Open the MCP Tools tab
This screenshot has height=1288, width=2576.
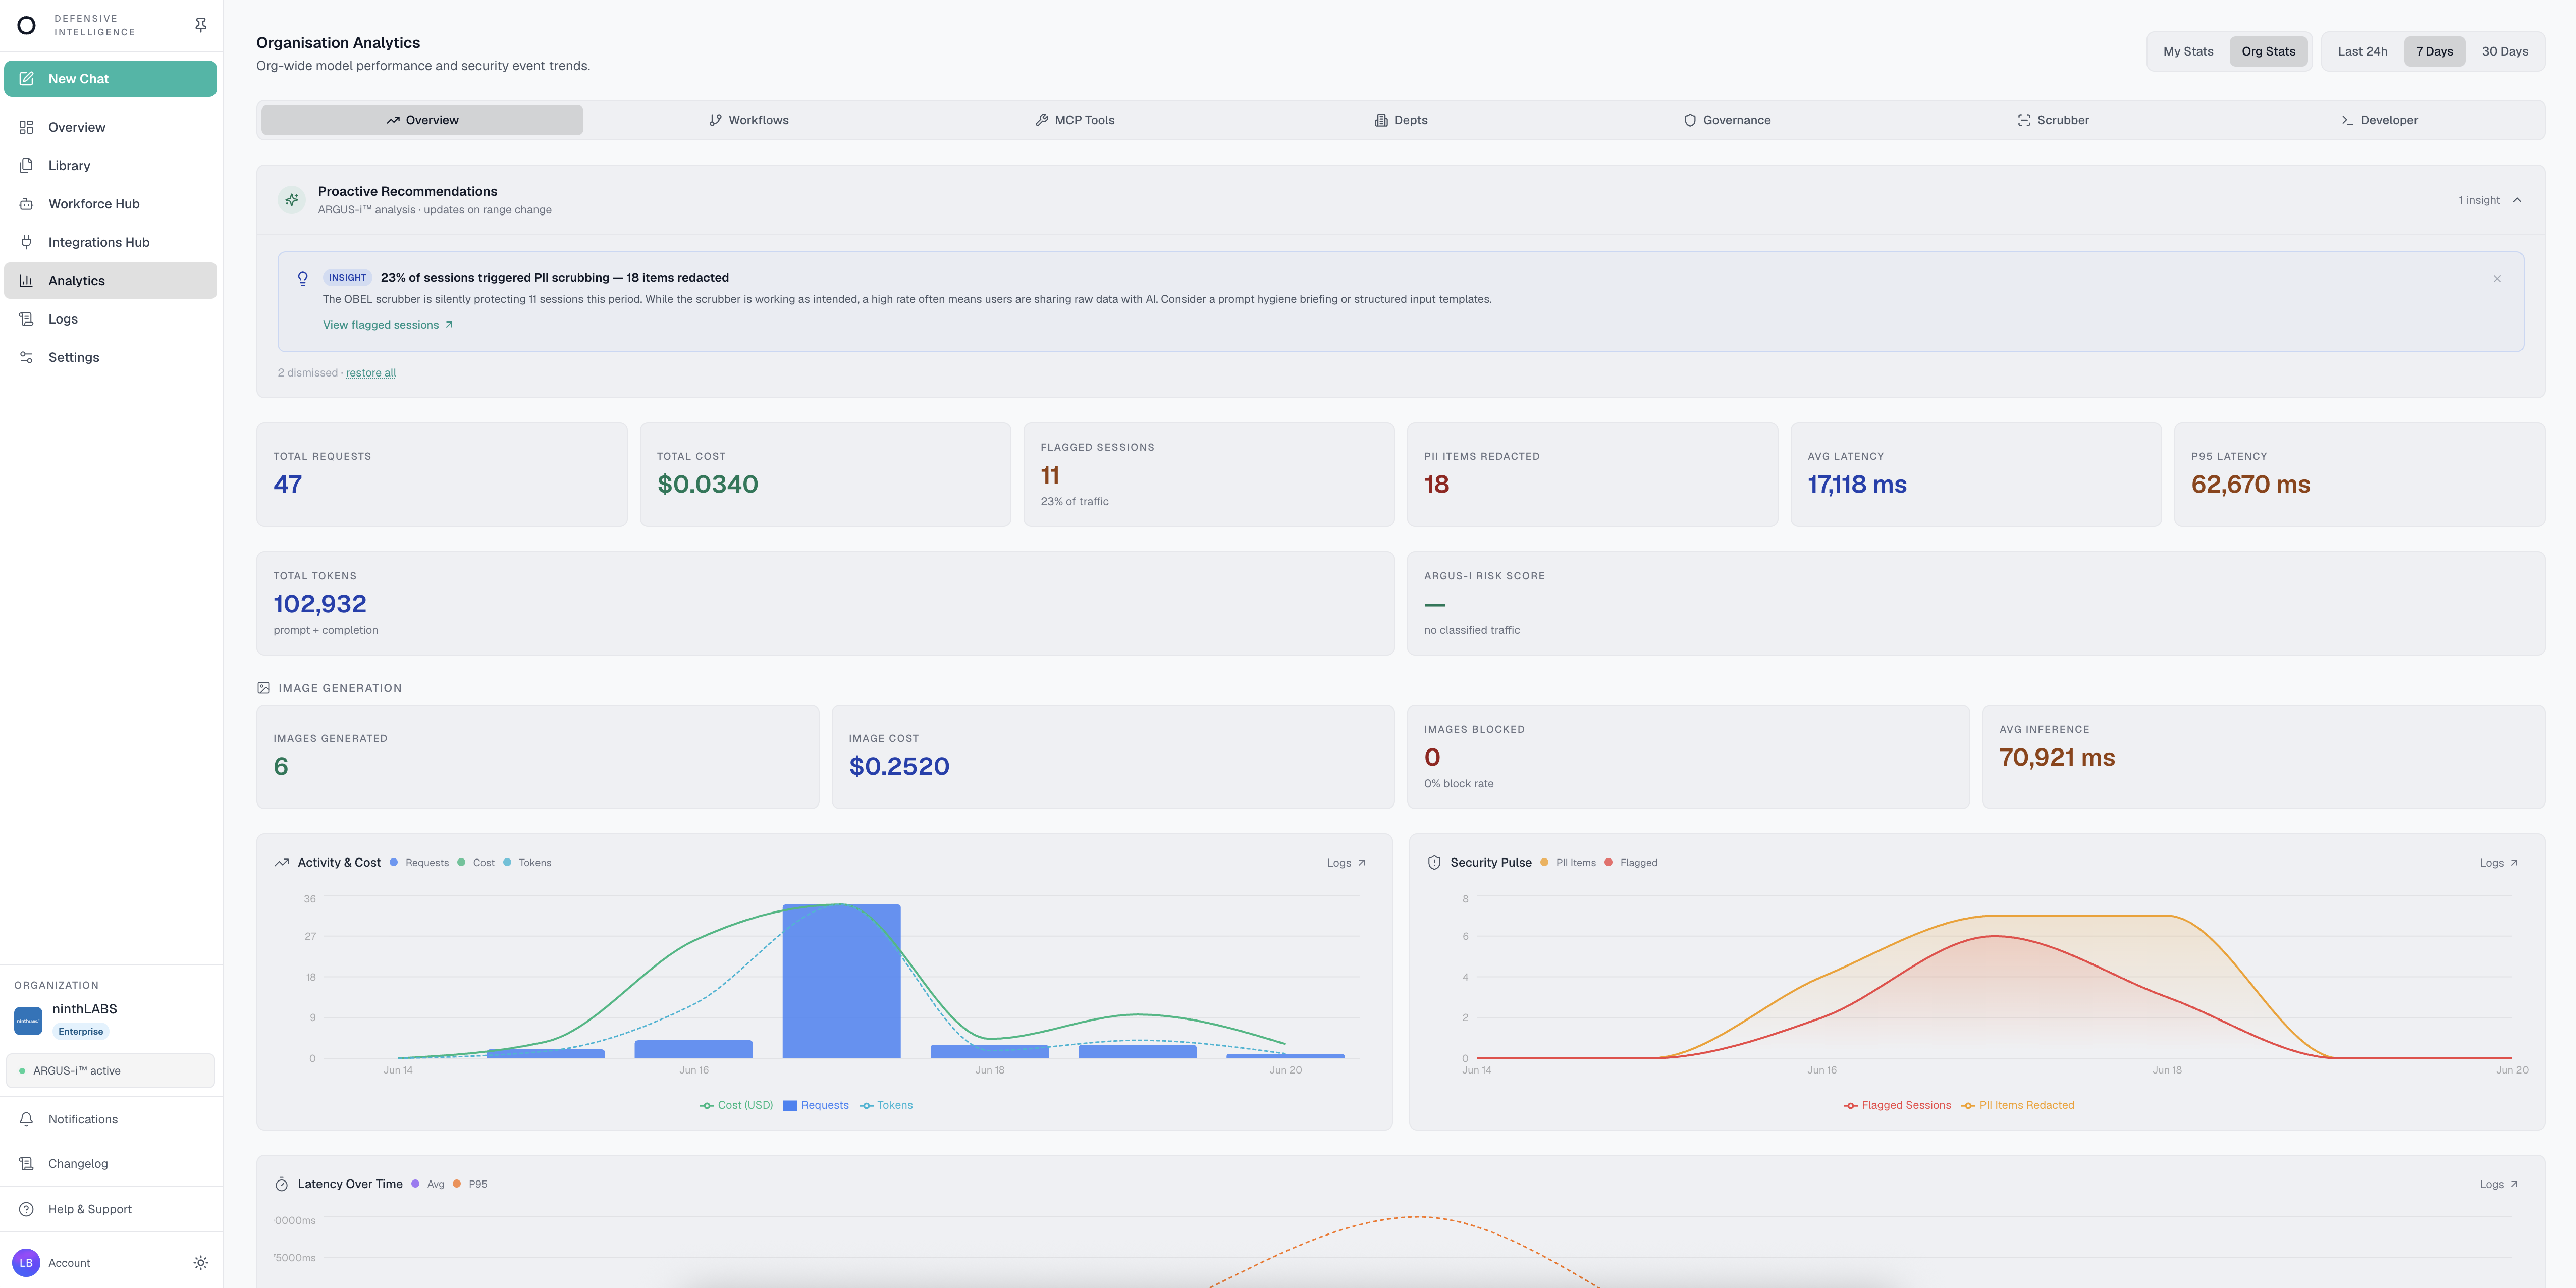click(x=1075, y=120)
